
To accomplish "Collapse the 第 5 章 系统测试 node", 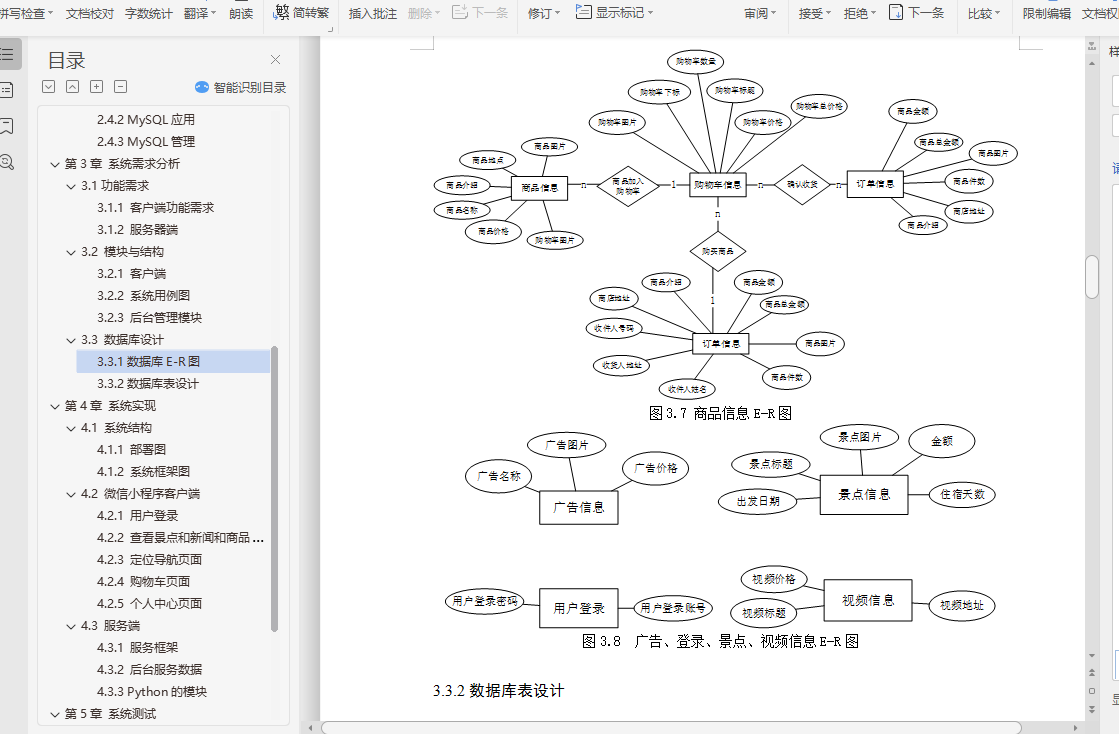I will [x=55, y=714].
